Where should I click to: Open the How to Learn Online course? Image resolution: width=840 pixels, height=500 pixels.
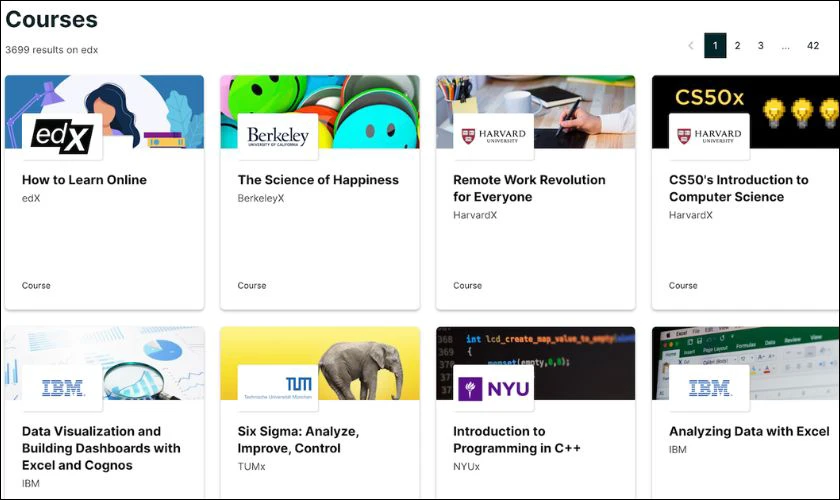pyautogui.click(x=84, y=180)
